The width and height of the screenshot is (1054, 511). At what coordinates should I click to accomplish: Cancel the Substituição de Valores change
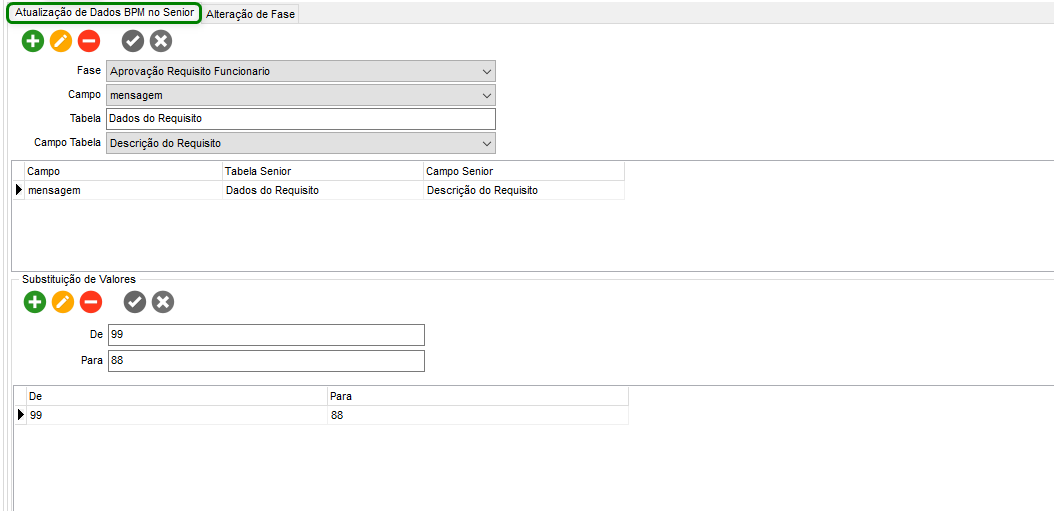click(x=163, y=301)
